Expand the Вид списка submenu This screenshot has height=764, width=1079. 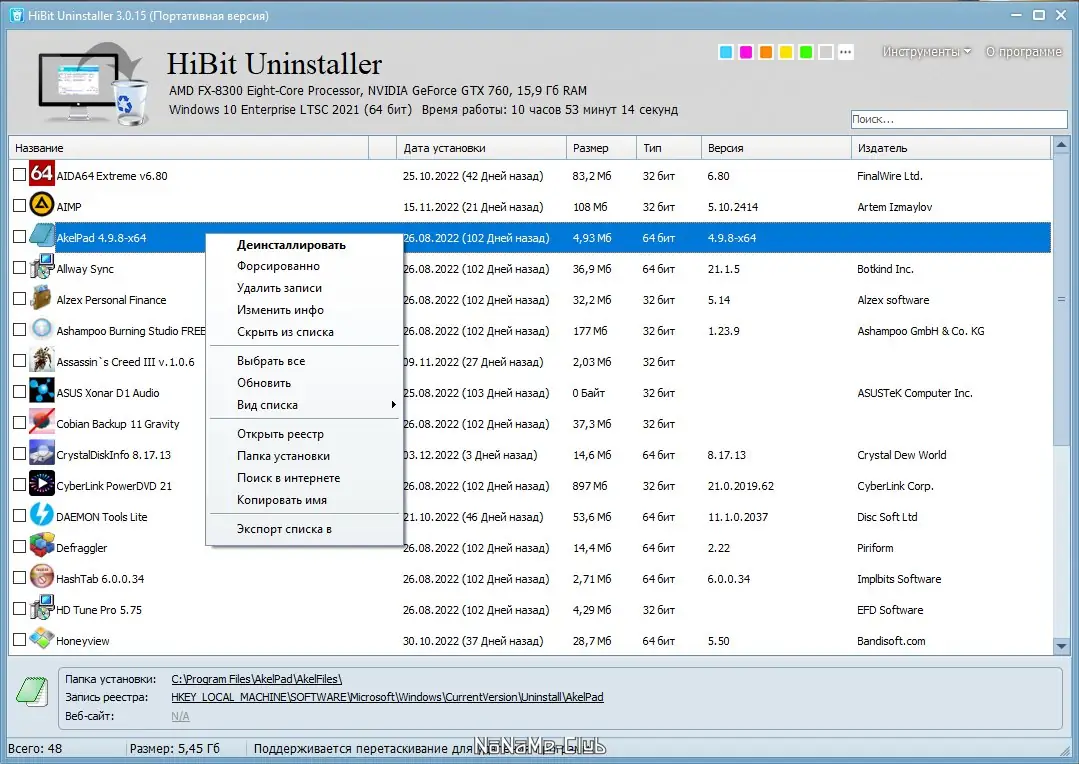tap(305, 405)
